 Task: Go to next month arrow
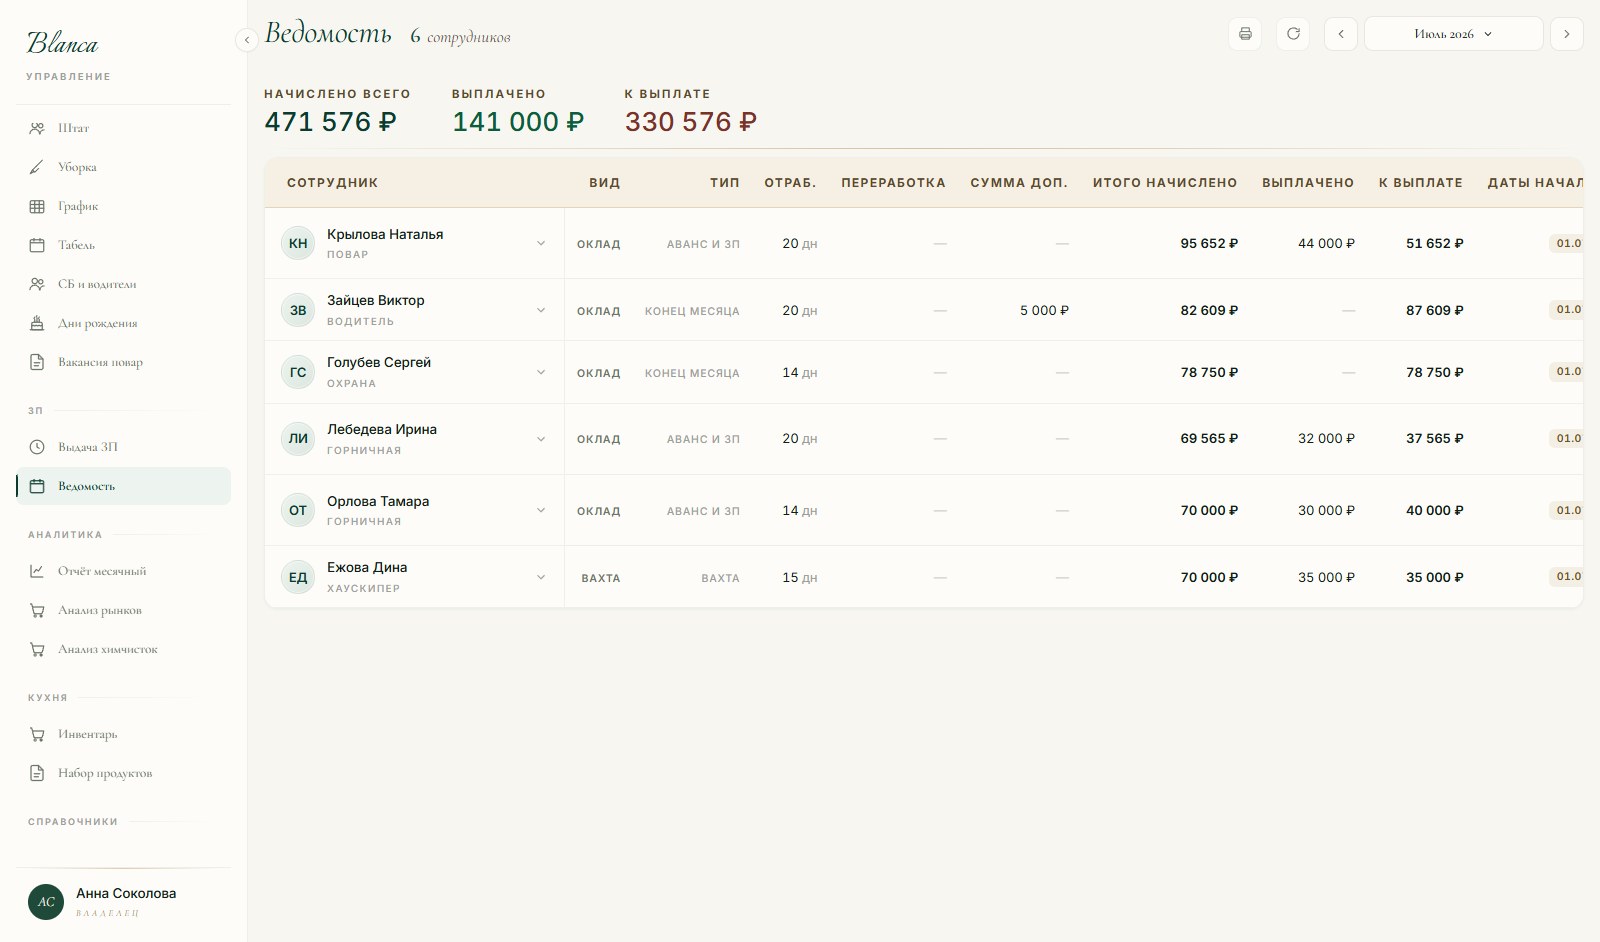pyautogui.click(x=1567, y=34)
